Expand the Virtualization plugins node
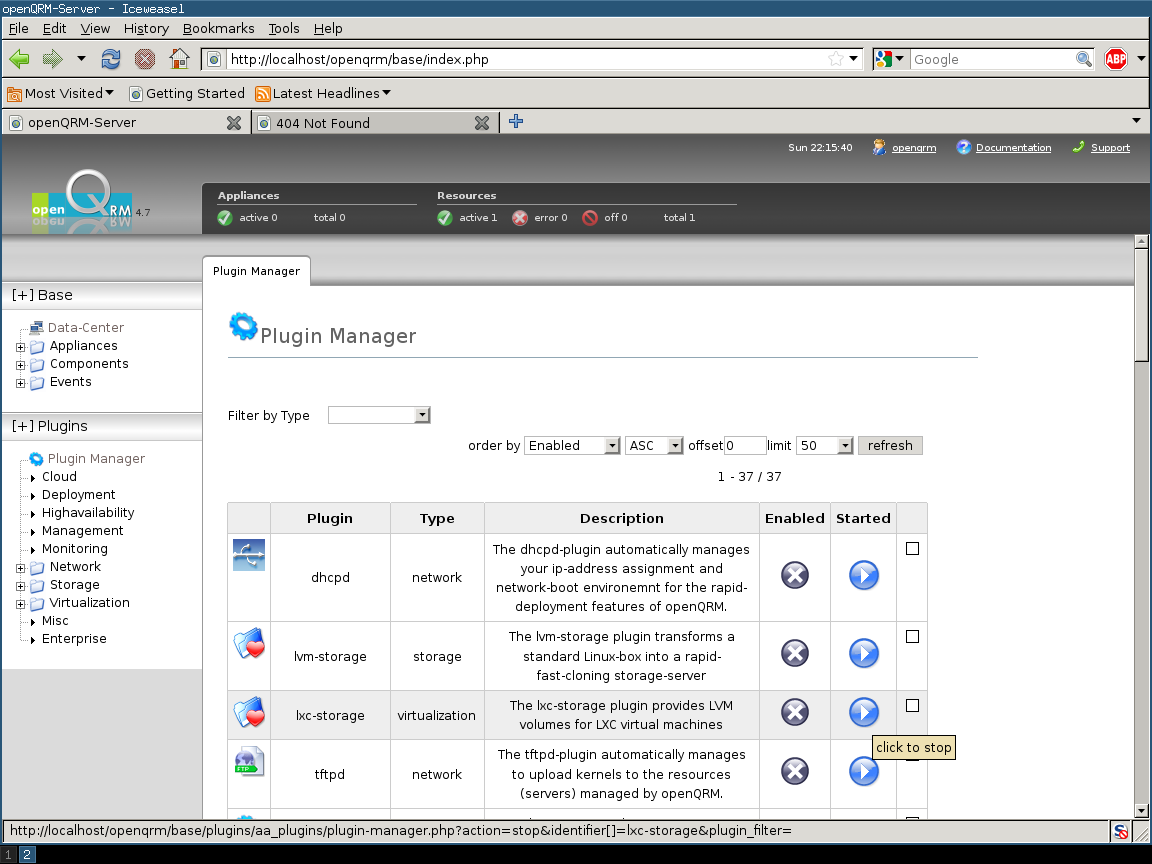Screen dimensions: 1152x864 click(x=21, y=604)
